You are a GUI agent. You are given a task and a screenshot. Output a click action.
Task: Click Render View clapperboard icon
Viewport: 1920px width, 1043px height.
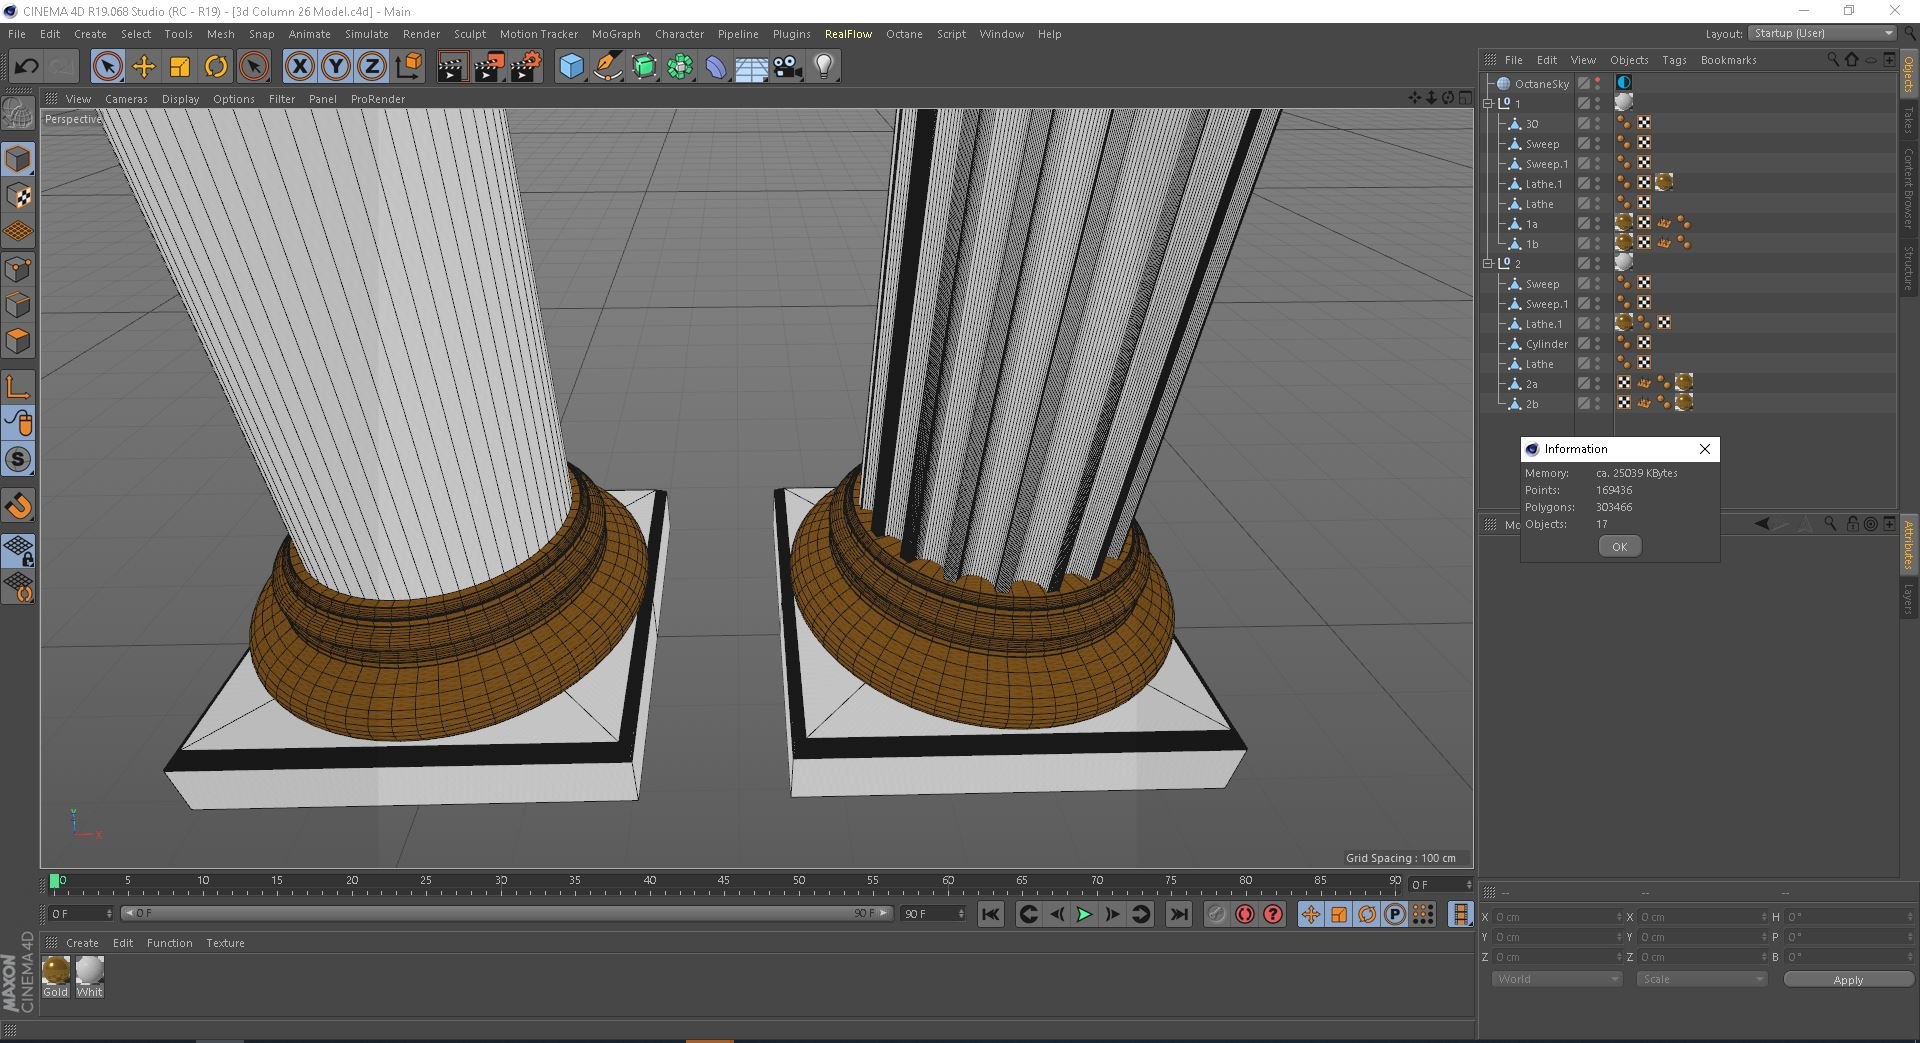[x=452, y=67]
